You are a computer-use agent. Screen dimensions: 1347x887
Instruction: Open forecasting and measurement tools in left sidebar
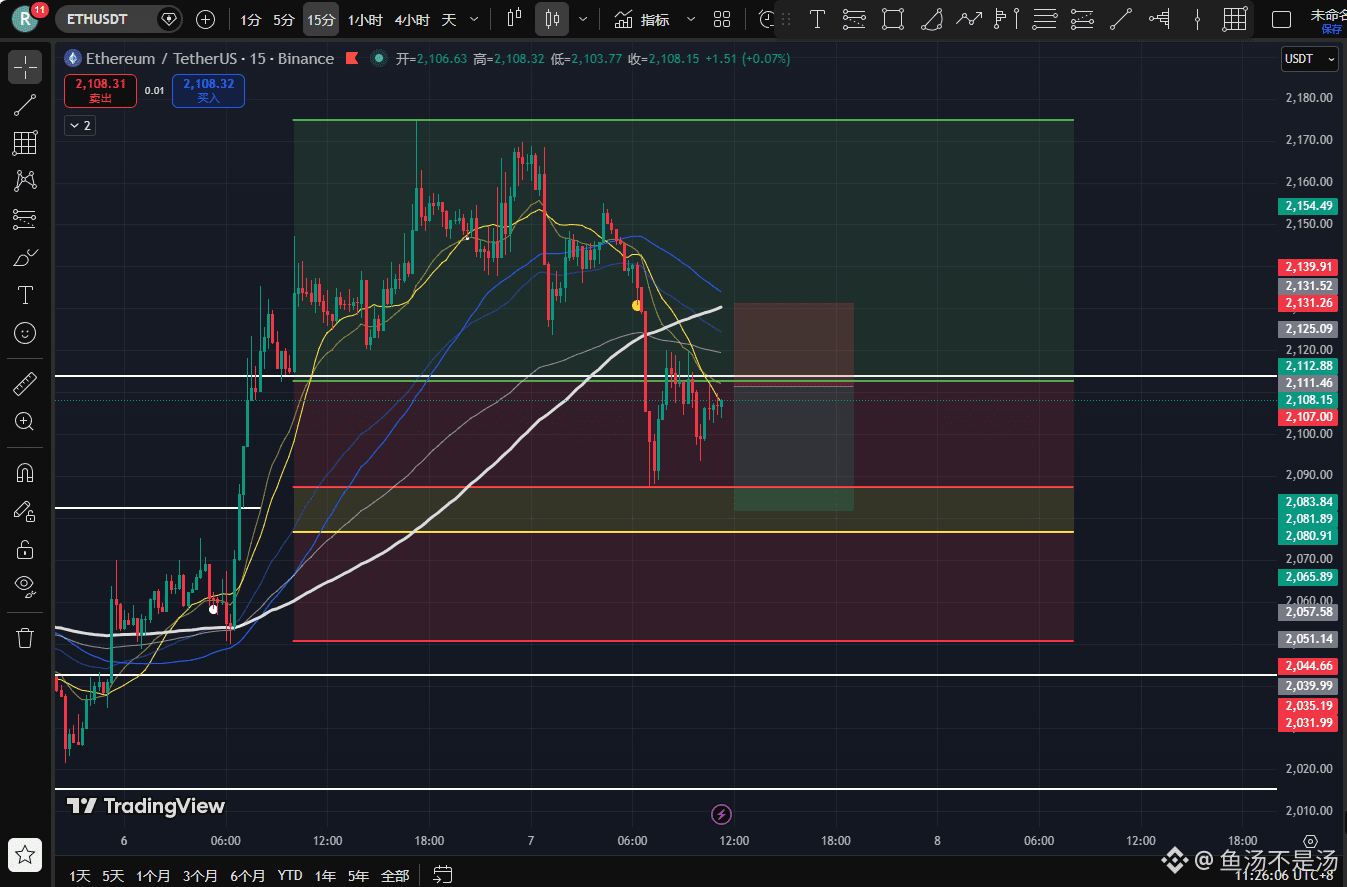25,219
